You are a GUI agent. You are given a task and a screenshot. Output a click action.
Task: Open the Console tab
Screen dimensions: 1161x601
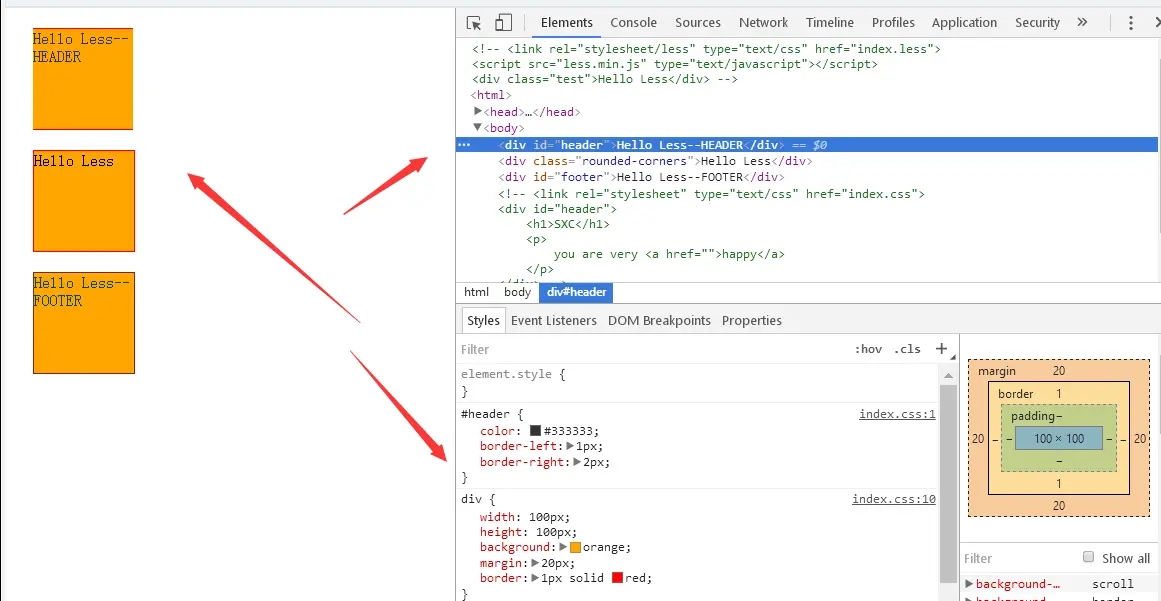[633, 22]
